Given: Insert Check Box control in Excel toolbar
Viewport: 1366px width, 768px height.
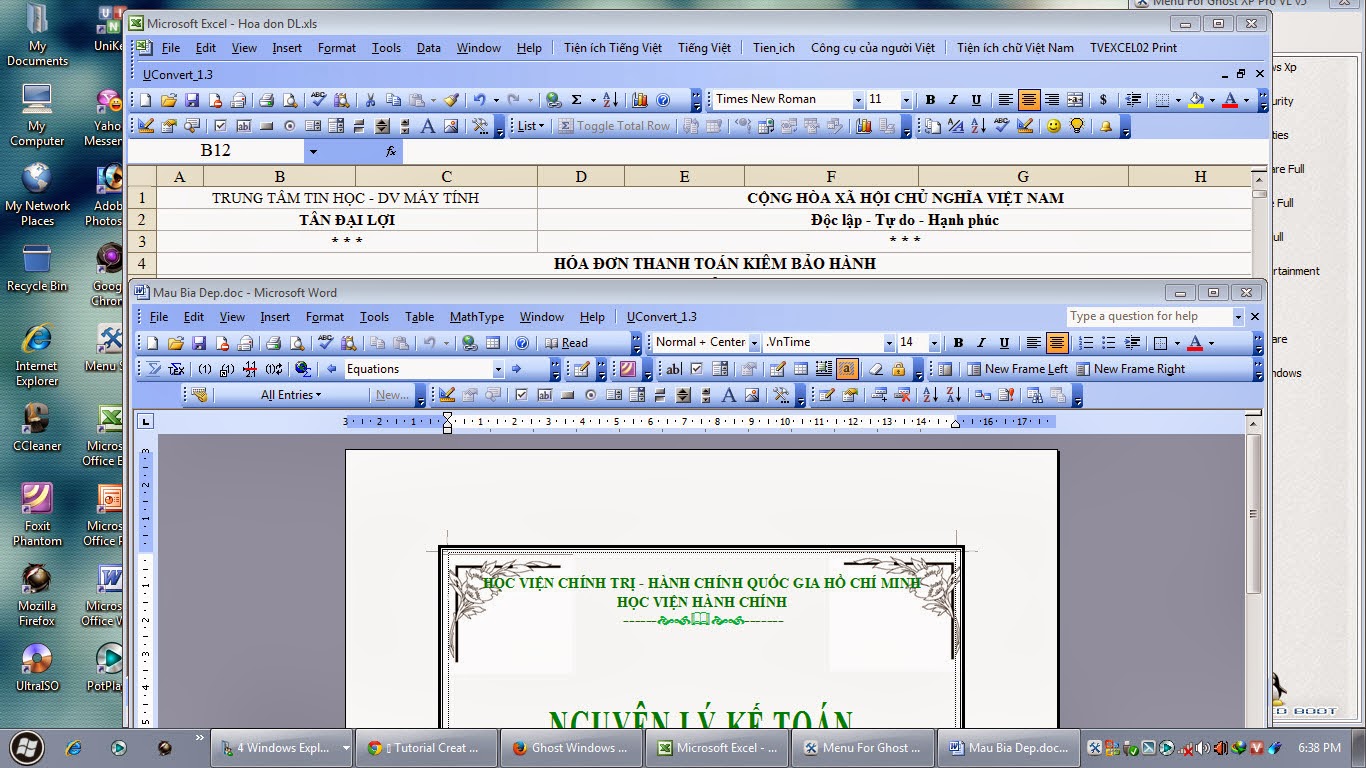Looking at the screenshot, I should coord(220,126).
